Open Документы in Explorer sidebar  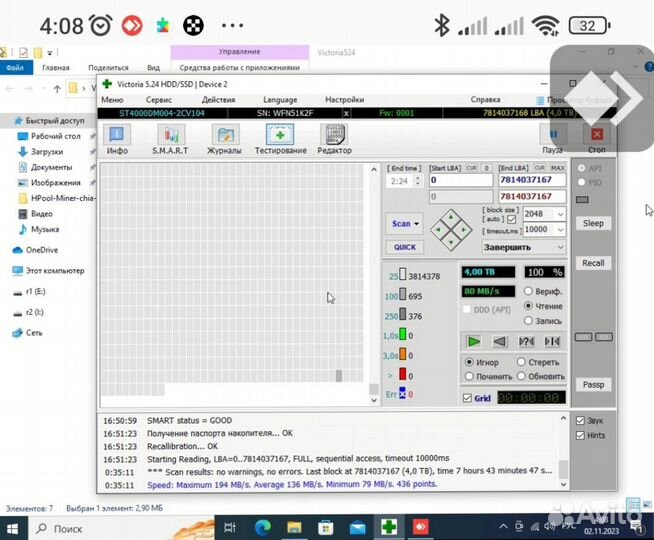51,167
